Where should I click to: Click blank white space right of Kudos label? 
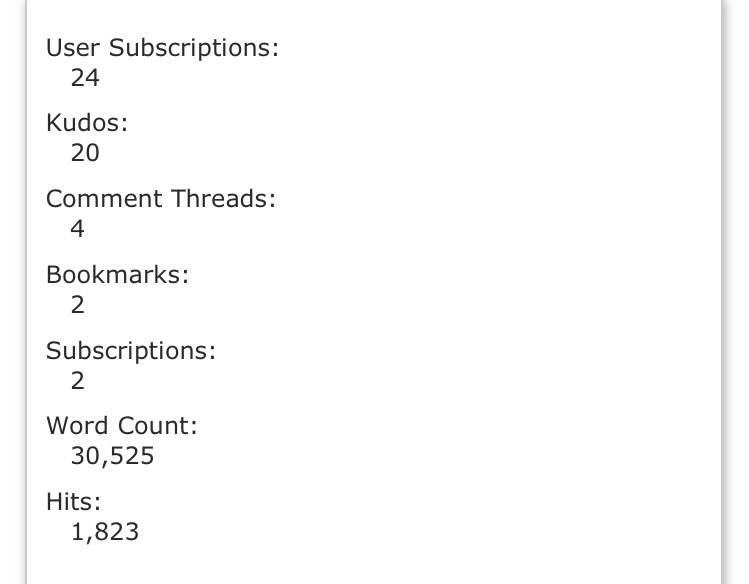(x=400, y=123)
